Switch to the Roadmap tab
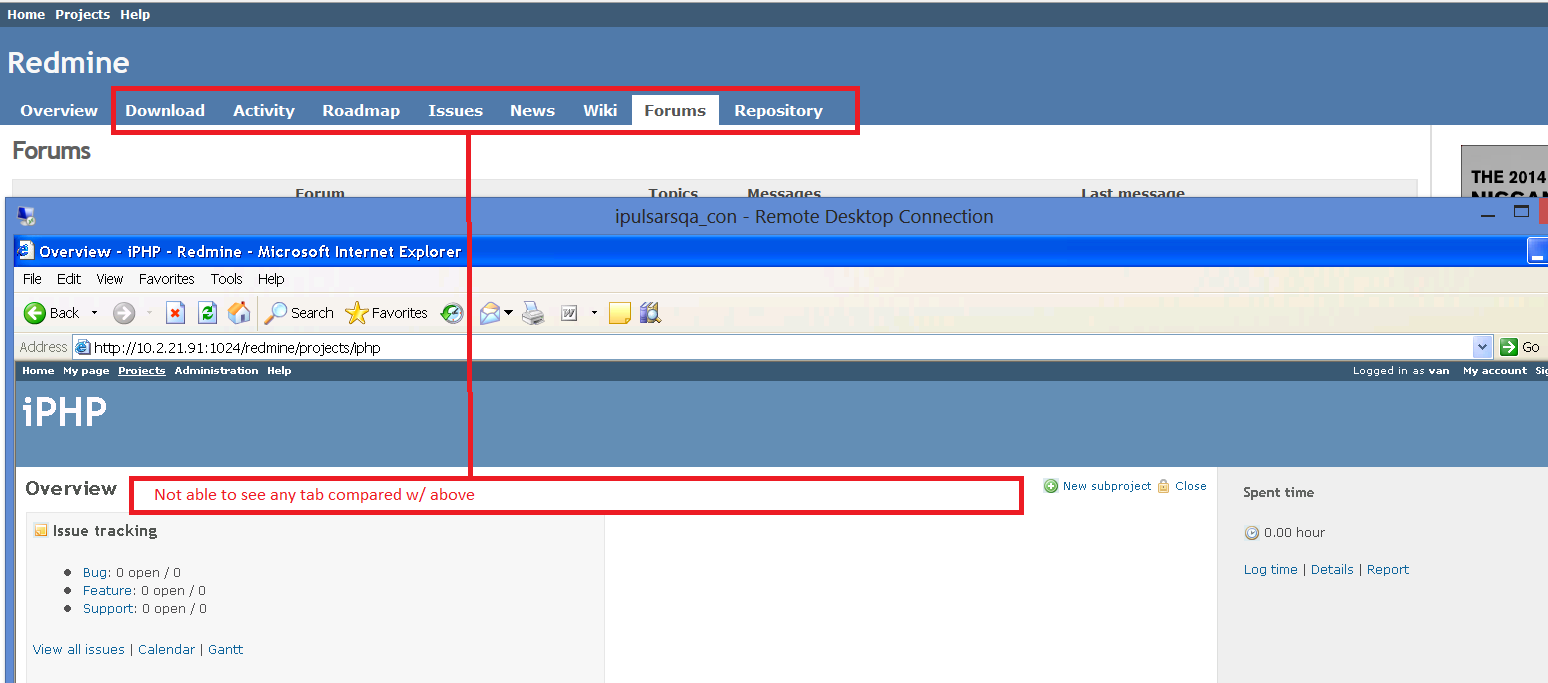The height and width of the screenshot is (683, 1548). (361, 111)
